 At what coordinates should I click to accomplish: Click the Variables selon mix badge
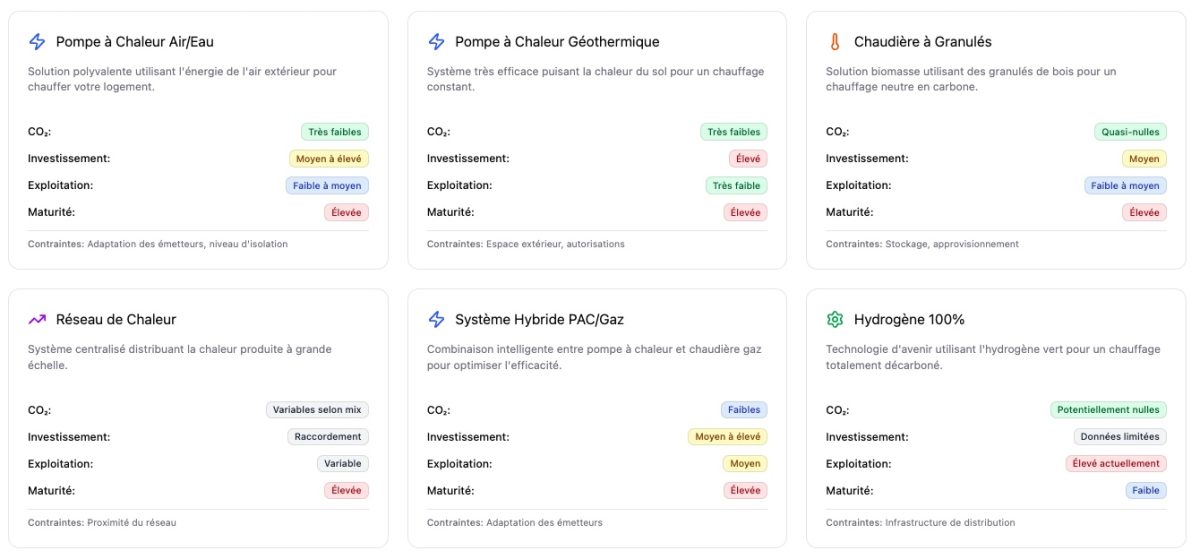point(318,409)
